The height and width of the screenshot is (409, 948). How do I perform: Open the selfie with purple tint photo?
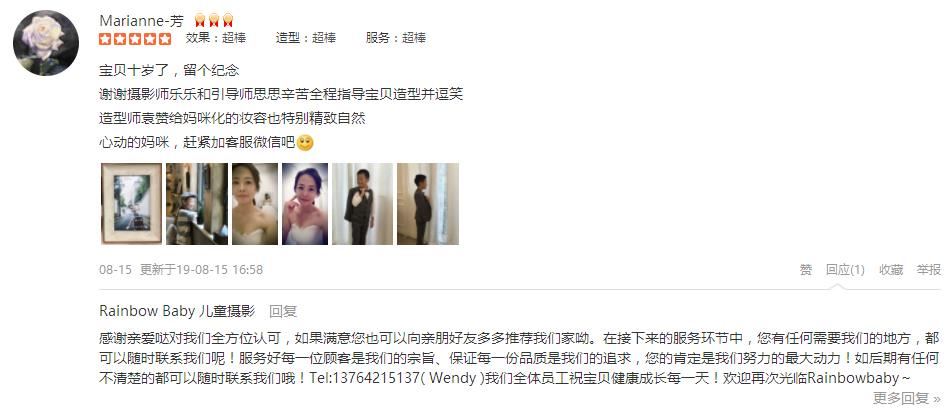[305, 204]
